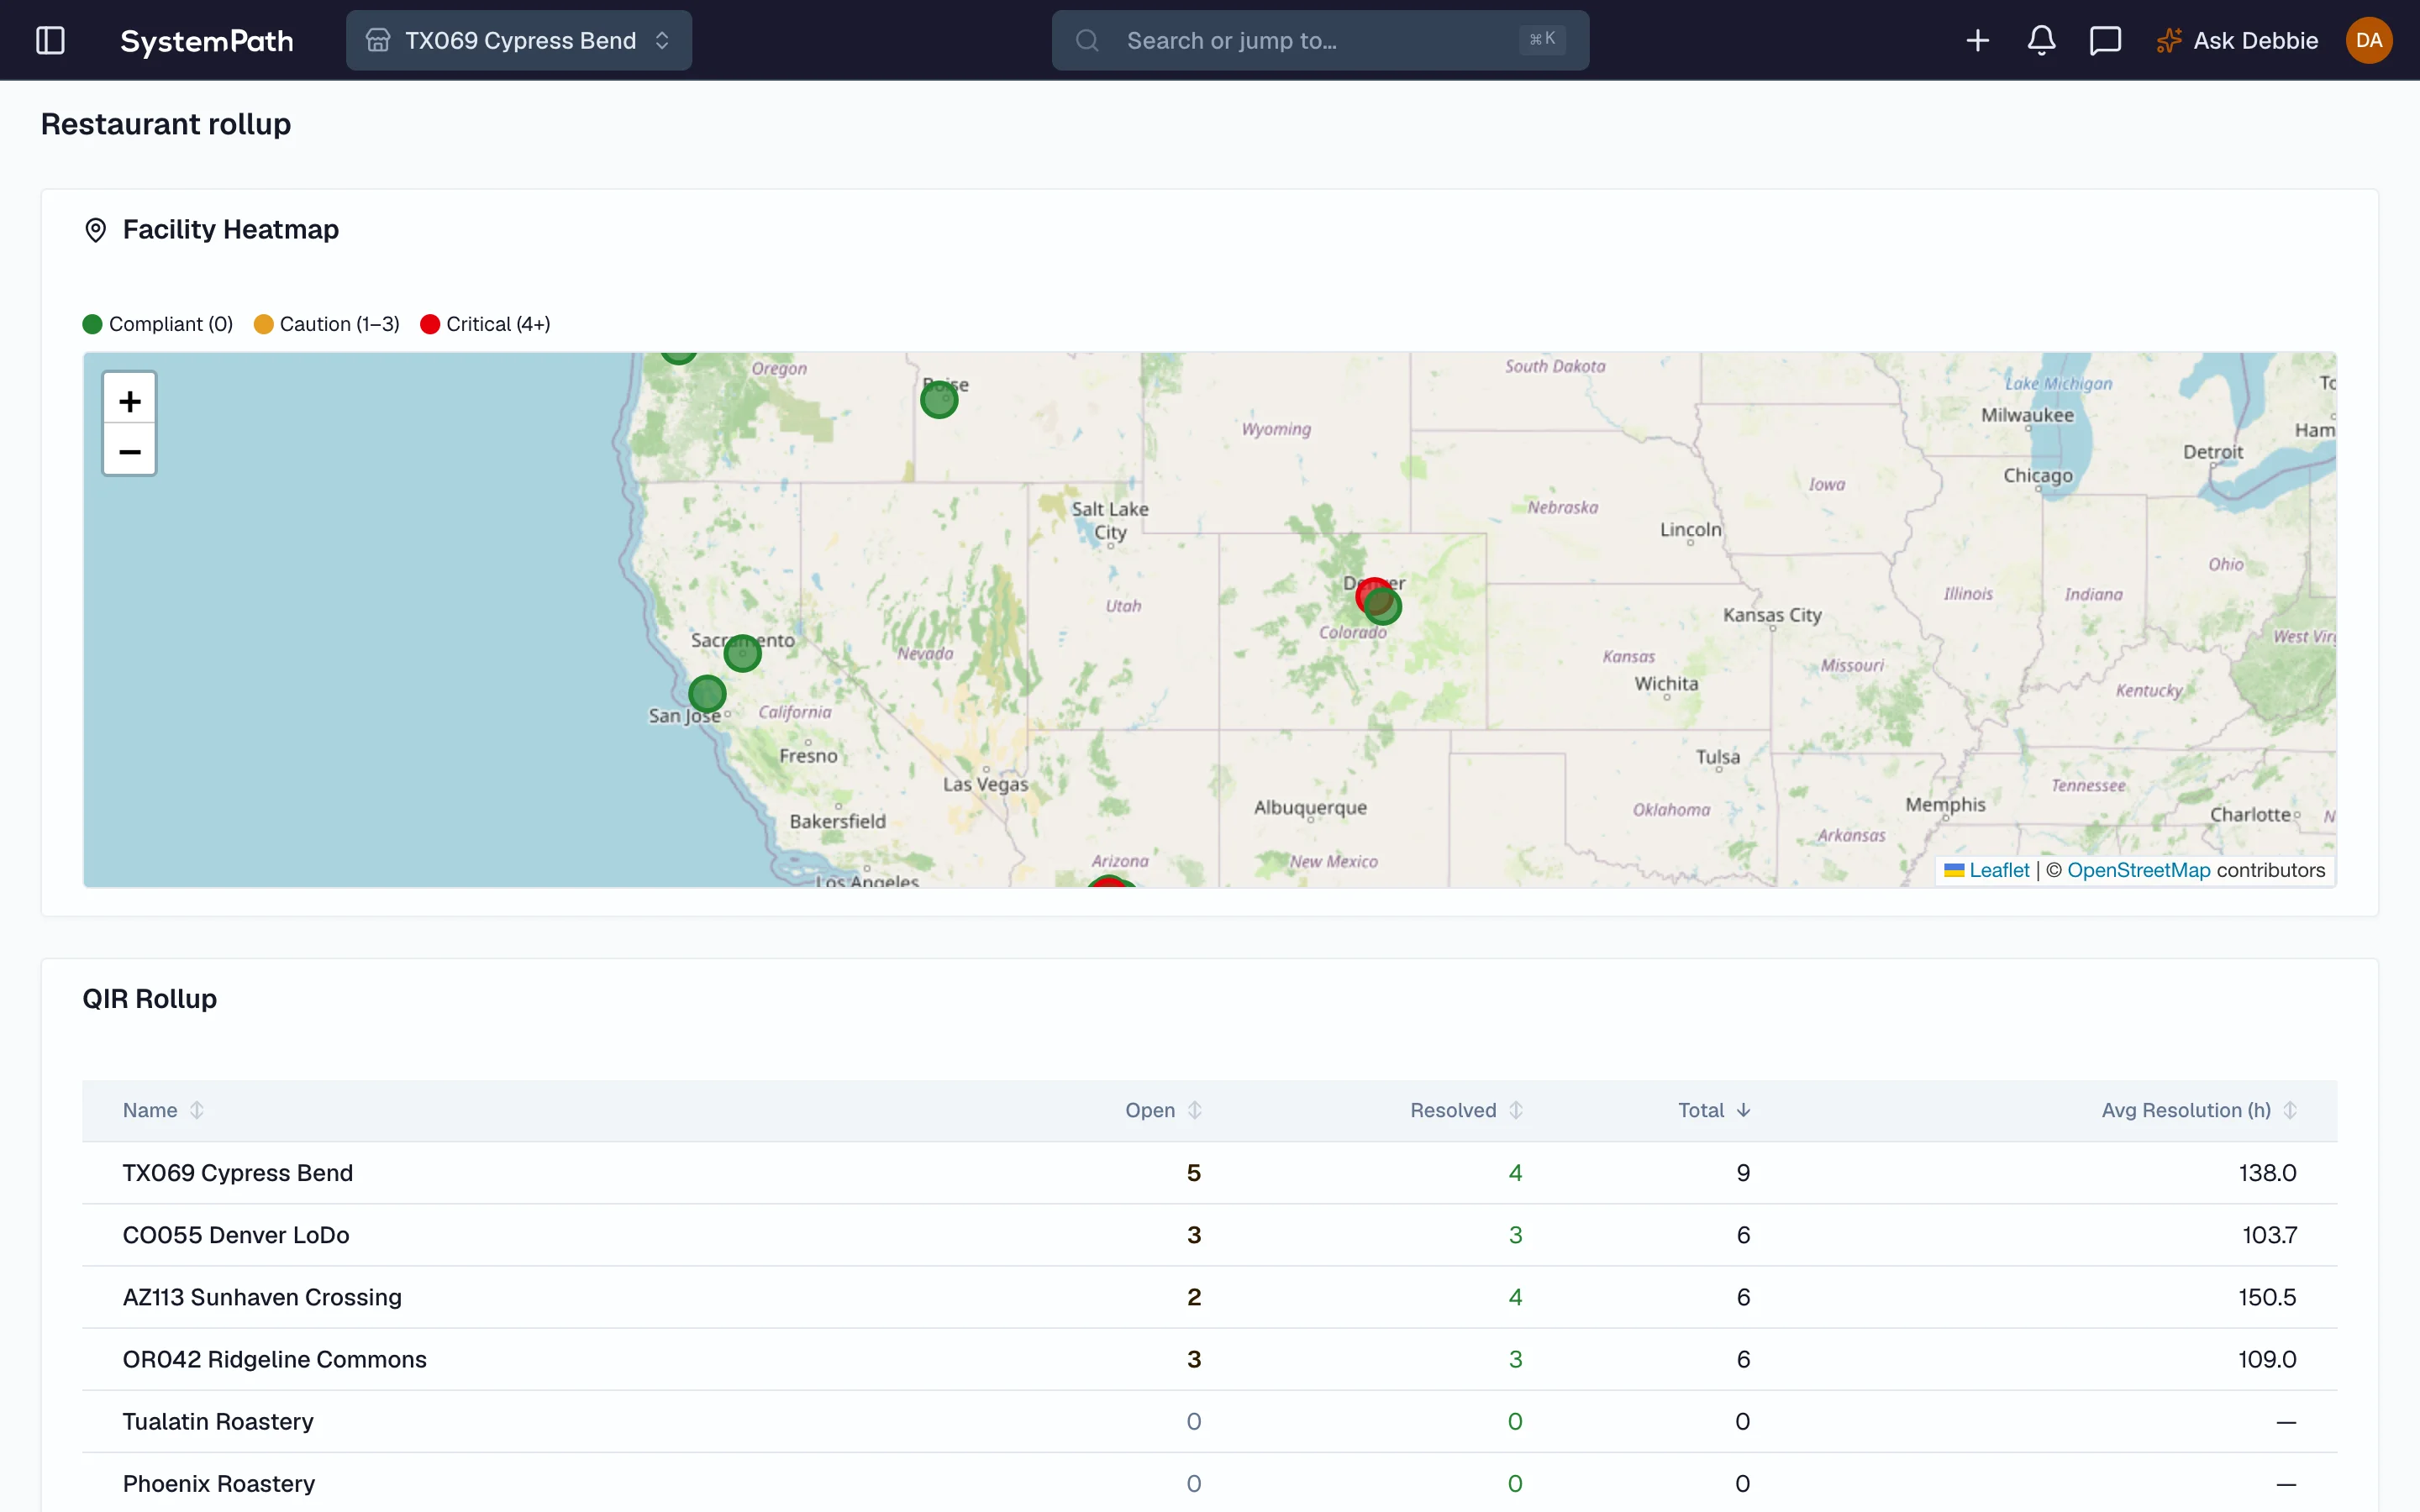Click the 138.0 avg resolution value
This screenshot has height=1512, width=2420.
point(2267,1172)
